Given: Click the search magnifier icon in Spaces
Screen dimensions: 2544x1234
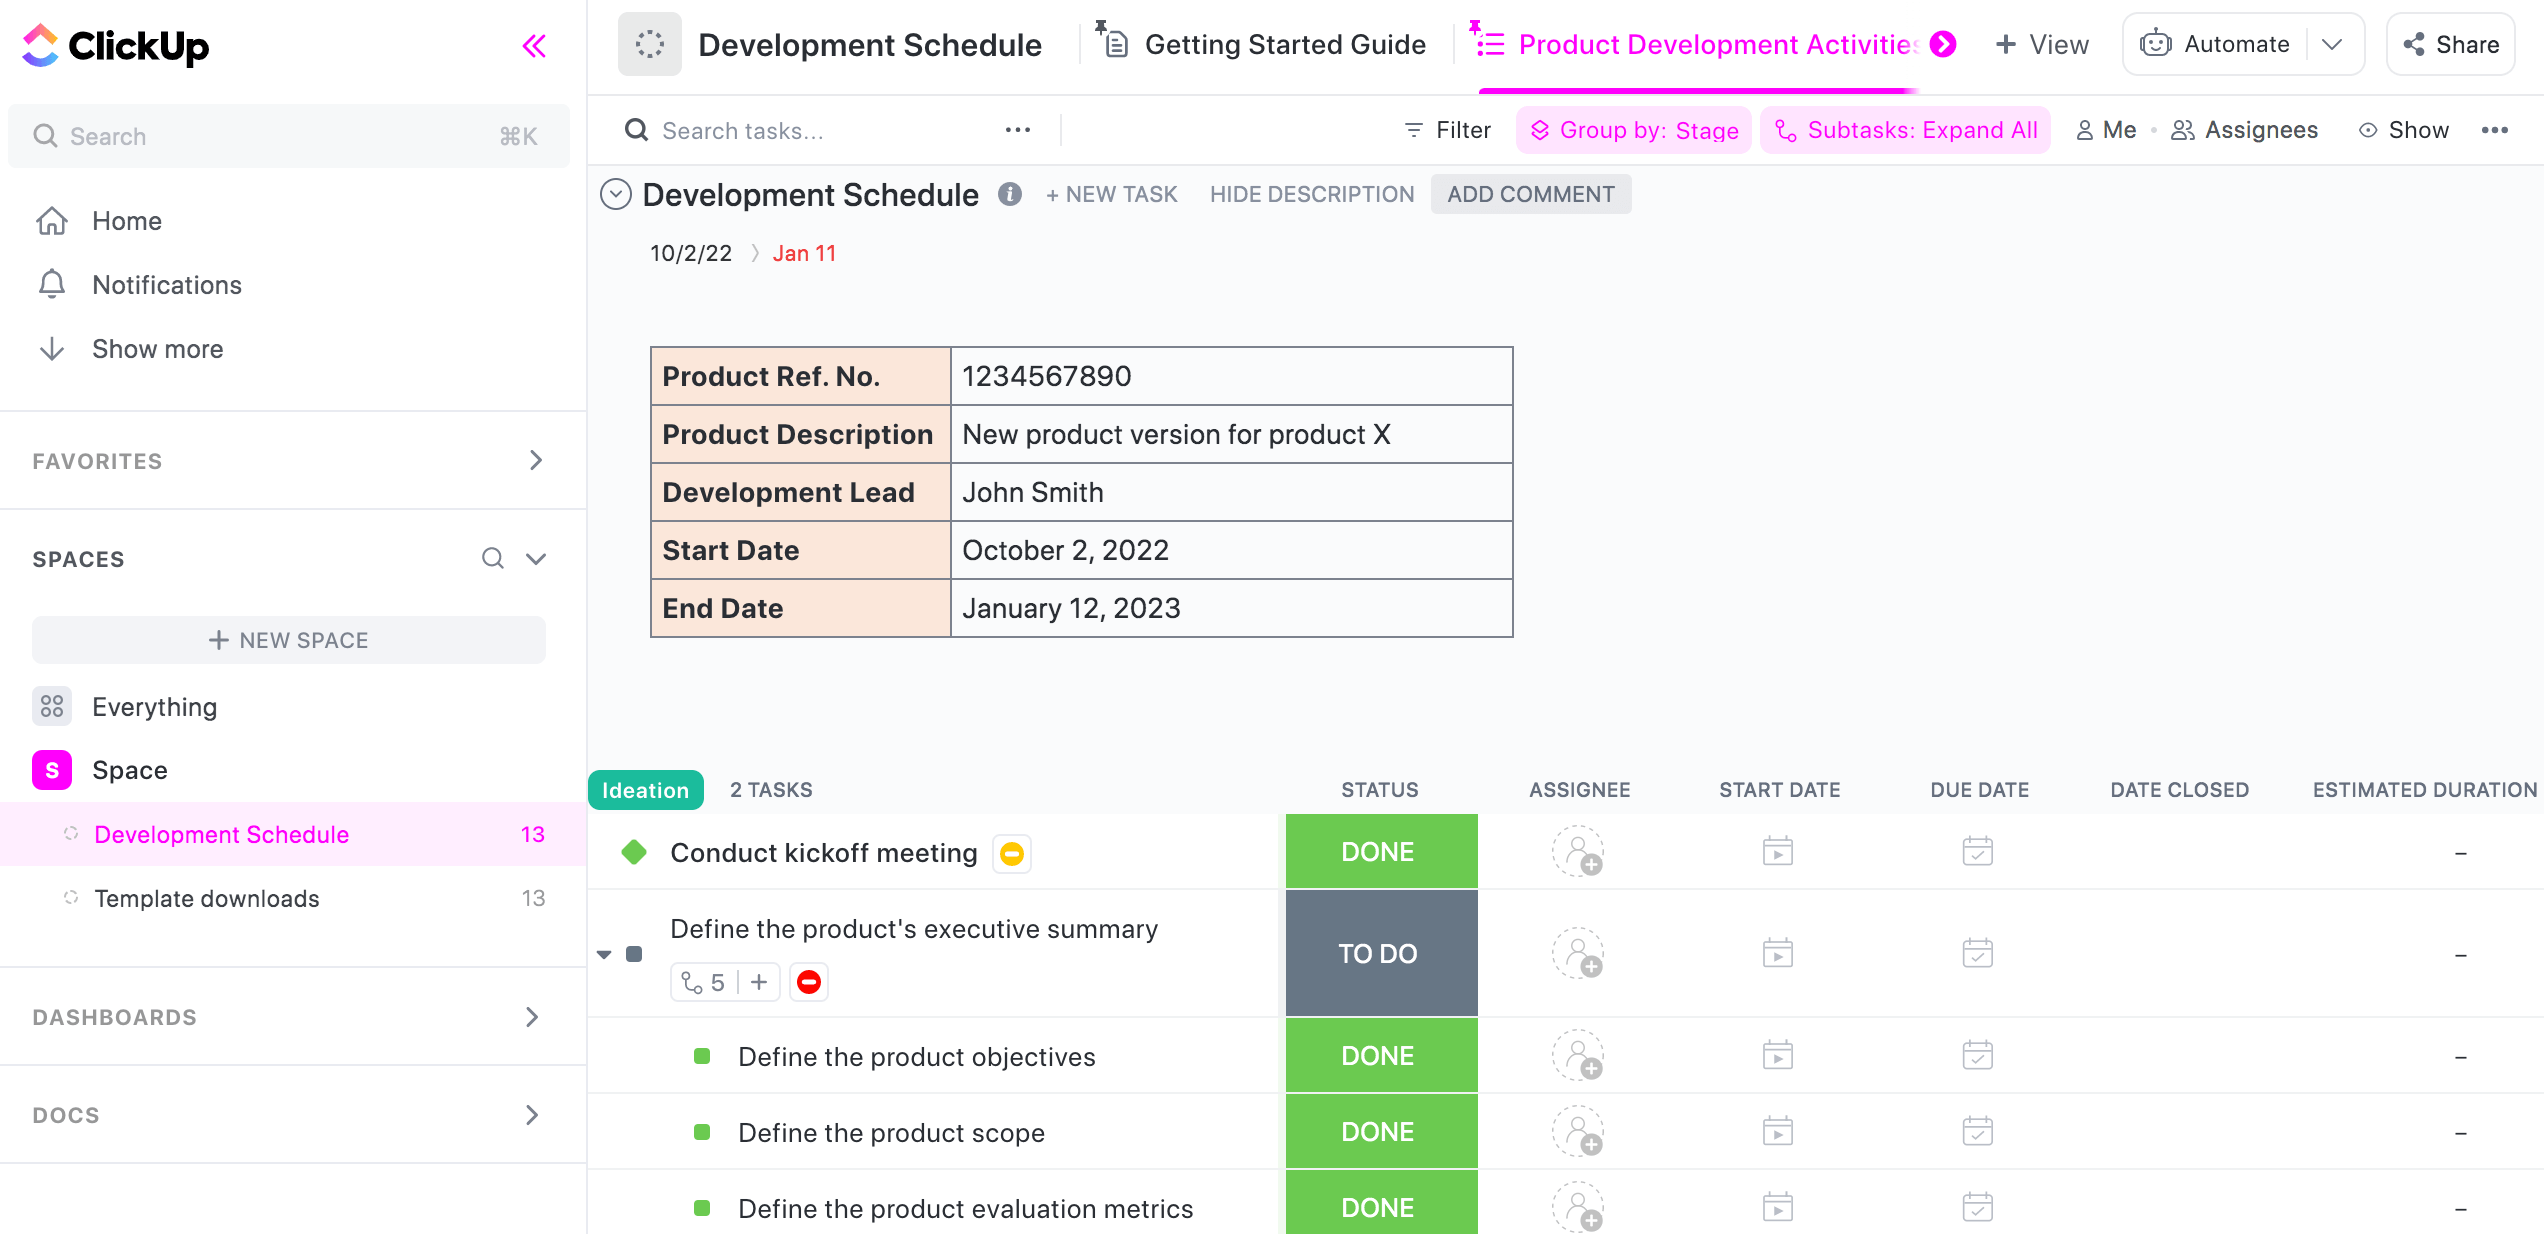Looking at the screenshot, I should [492, 558].
